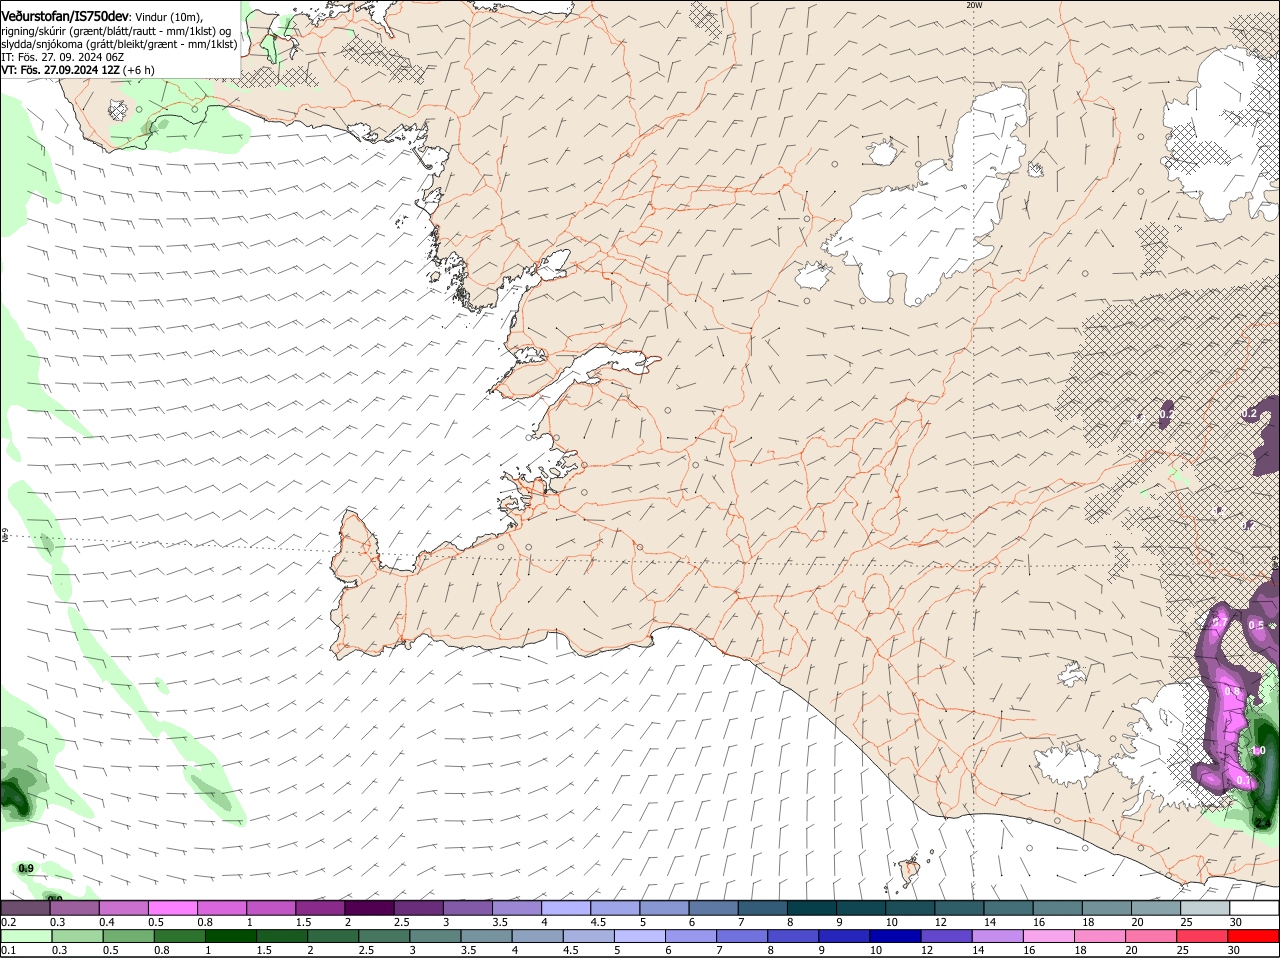Select the light green 0.3 swatch in rain legend
1280x958 pixels.
77,936
